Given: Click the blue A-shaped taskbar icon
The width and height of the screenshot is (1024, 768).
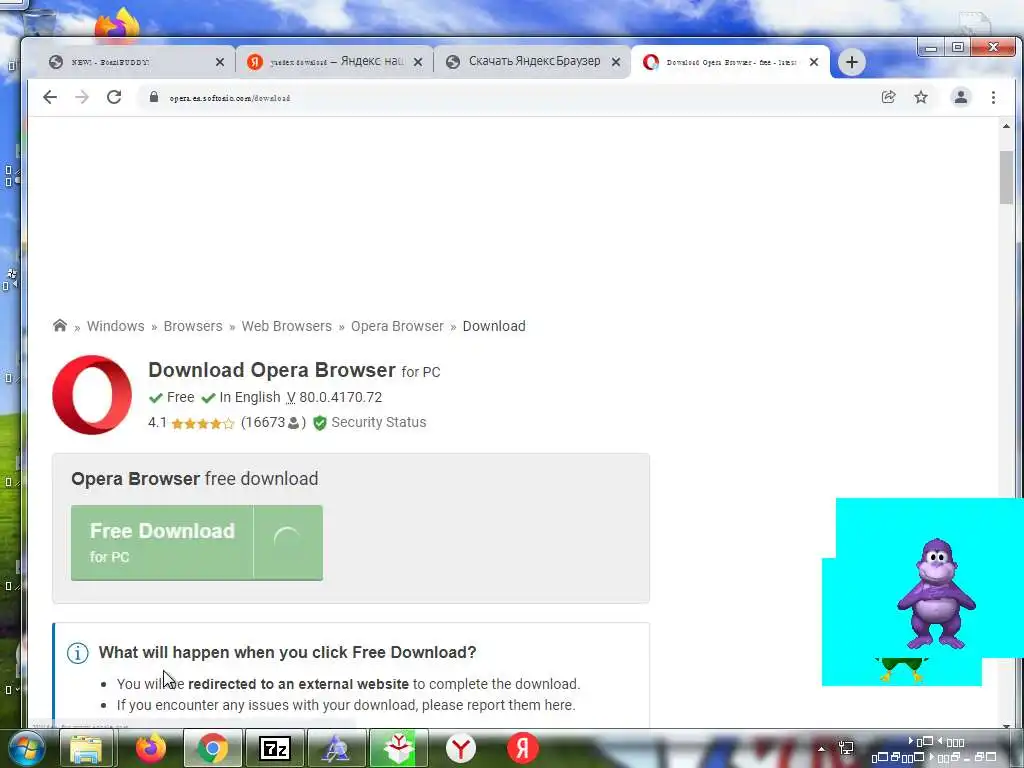Looking at the screenshot, I should [336, 748].
